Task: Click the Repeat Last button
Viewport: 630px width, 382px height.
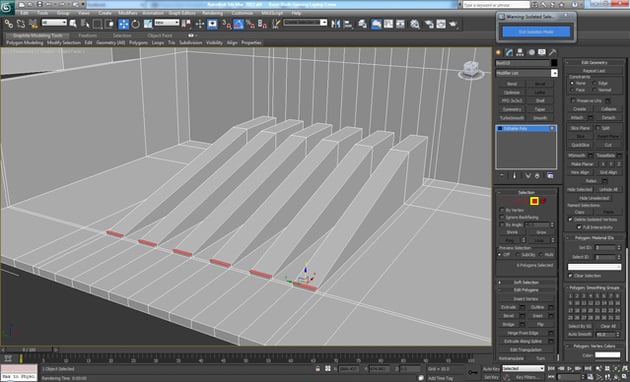Action: [594, 71]
